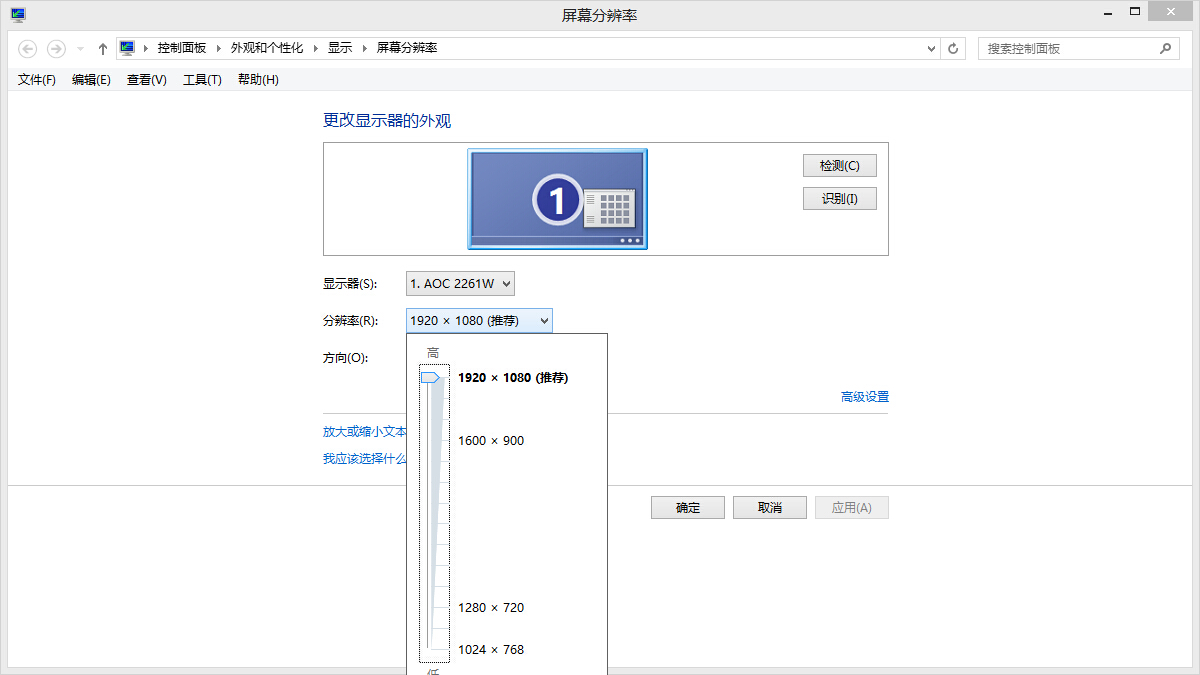Screen dimensions: 1200x675
Task: Select the monitor 1 display thumbnail
Action: pyautogui.click(x=557, y=199)
